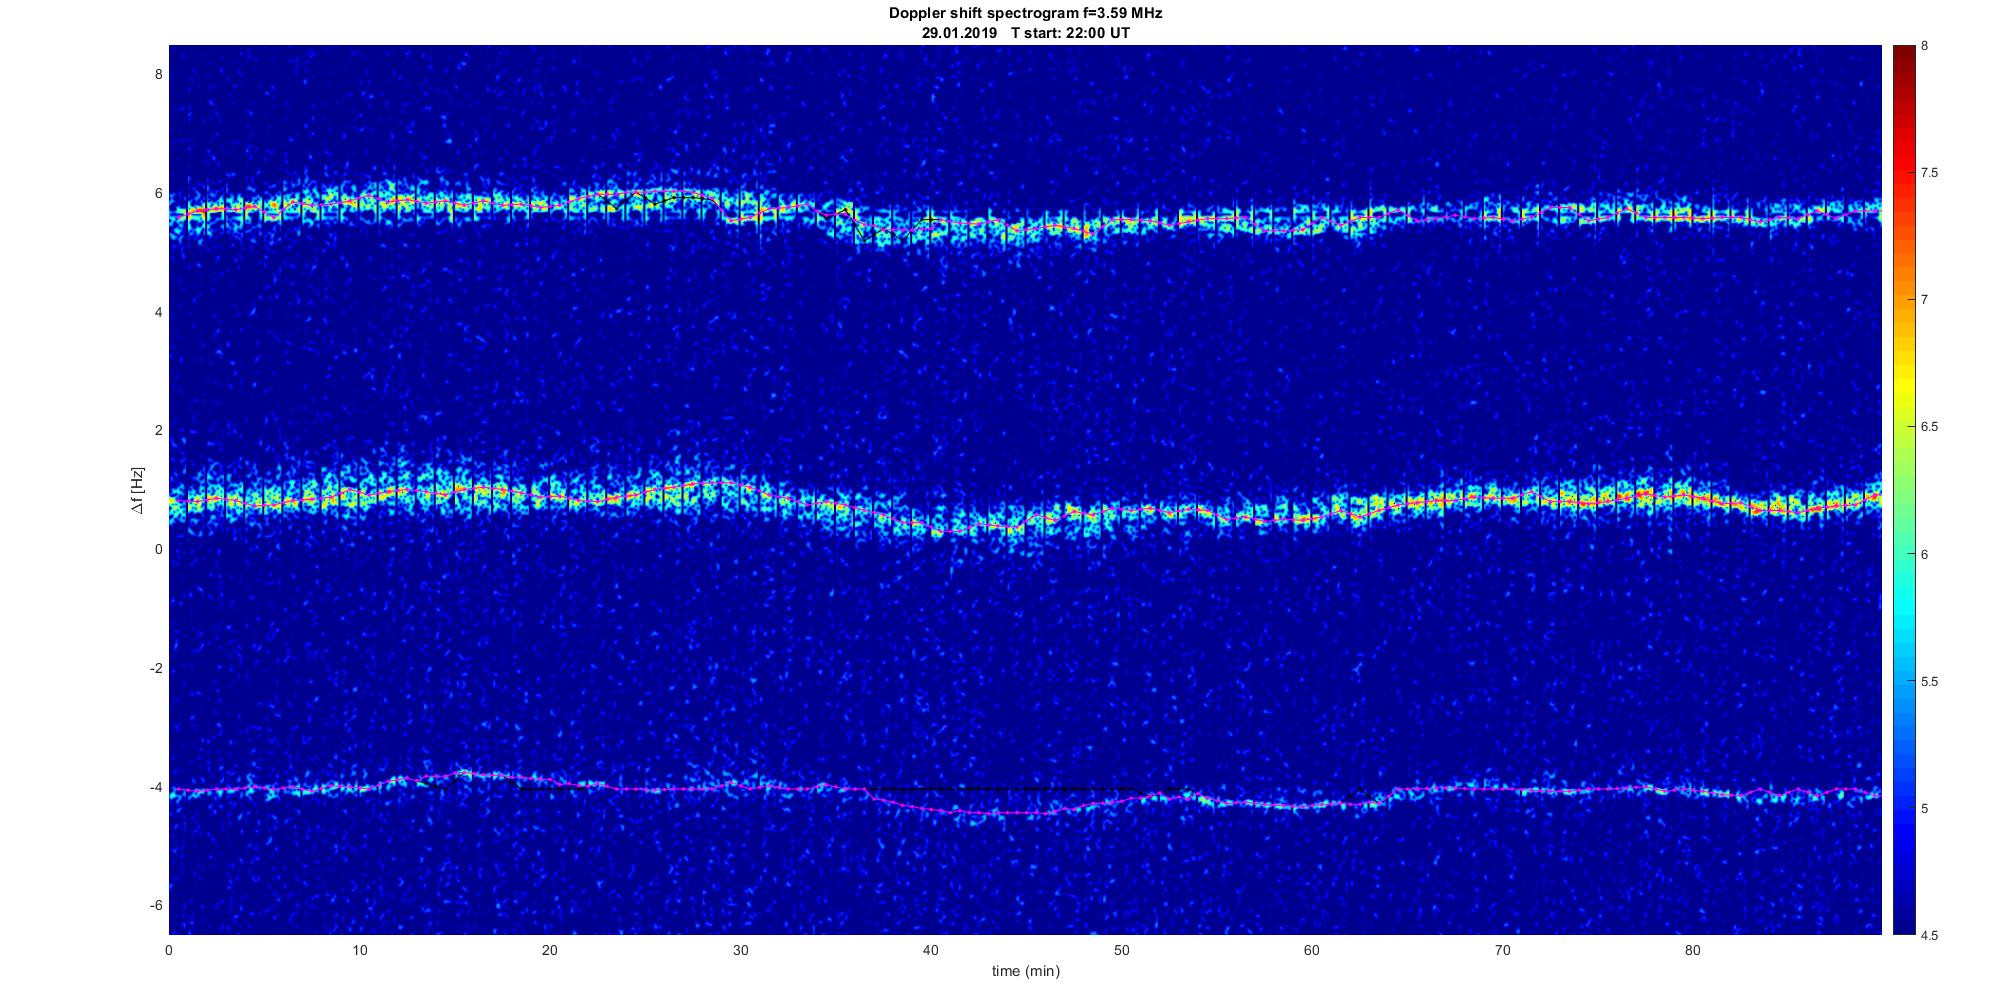
Task: Click the x-axis tick label 40
Action: (931, 950)
